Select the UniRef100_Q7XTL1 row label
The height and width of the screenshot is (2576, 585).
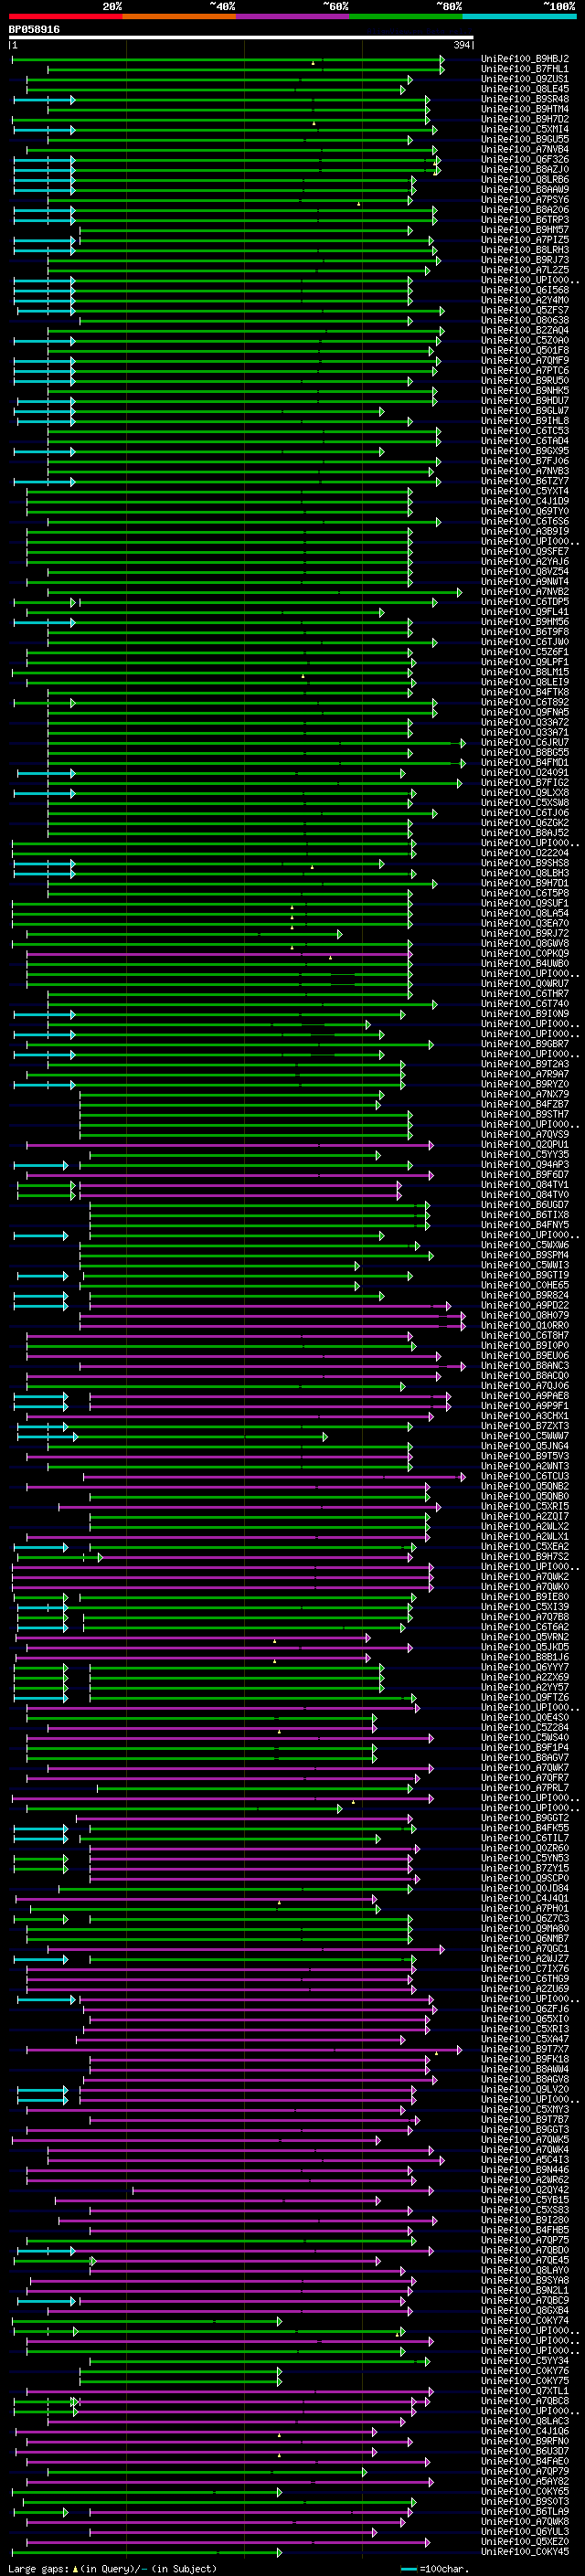coord(525,2392)
